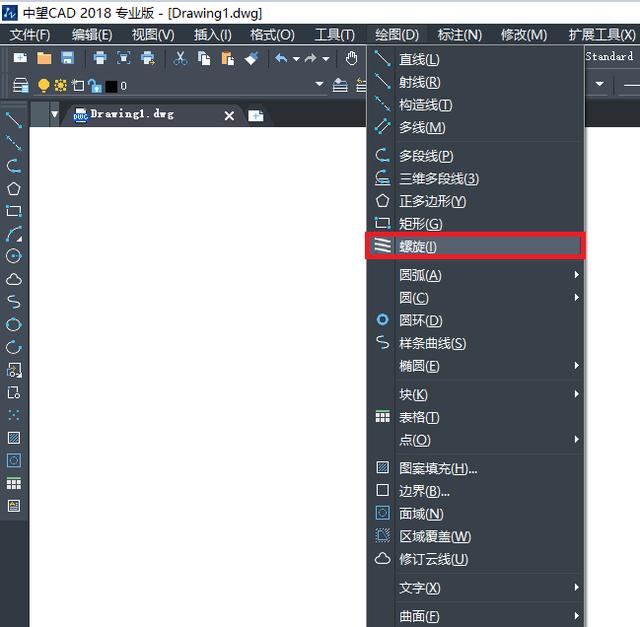The height and width of the screenshot is (627, 640).
Task: Open the 格式(O) menu
Action: click(x=272, y=35)
